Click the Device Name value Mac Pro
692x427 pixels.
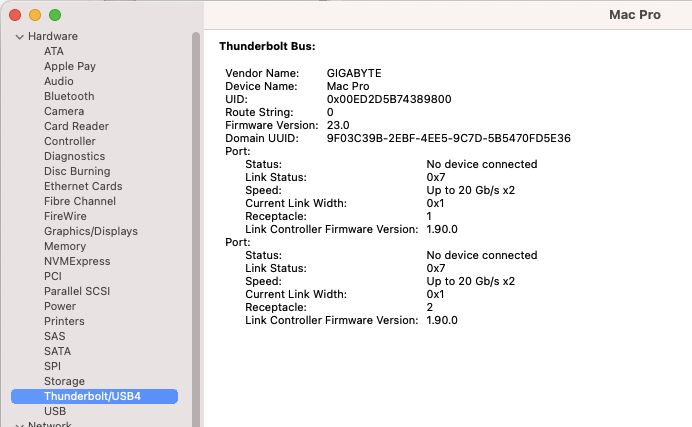tap(348, 86)
